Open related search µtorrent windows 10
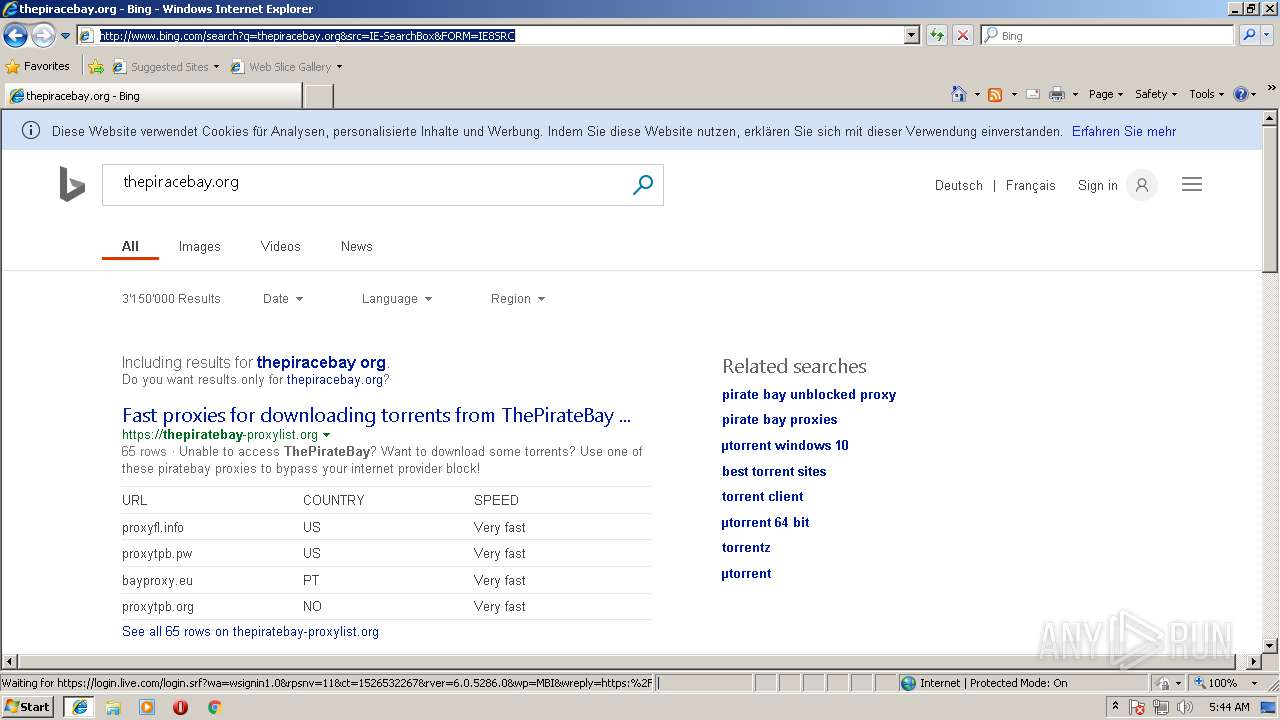This screenshot has height=720, width=1280. tap(785, 445)
